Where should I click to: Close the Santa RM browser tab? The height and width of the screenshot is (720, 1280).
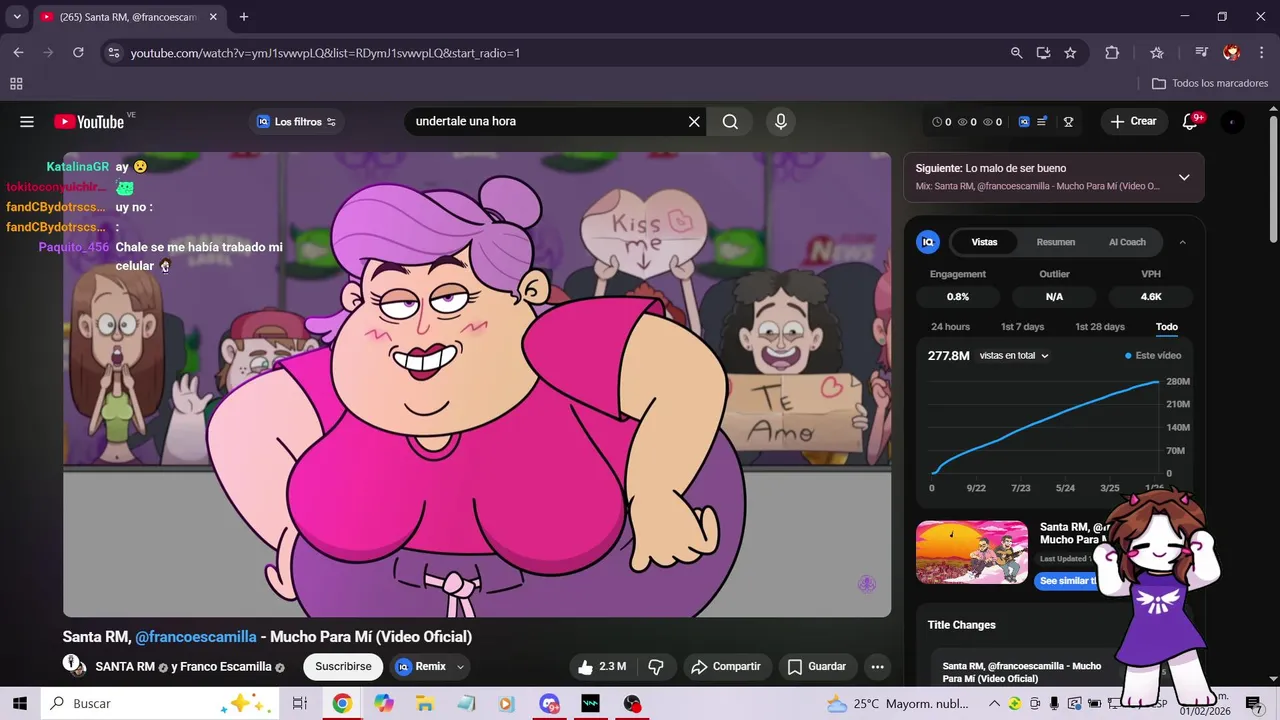coord(213,17)
